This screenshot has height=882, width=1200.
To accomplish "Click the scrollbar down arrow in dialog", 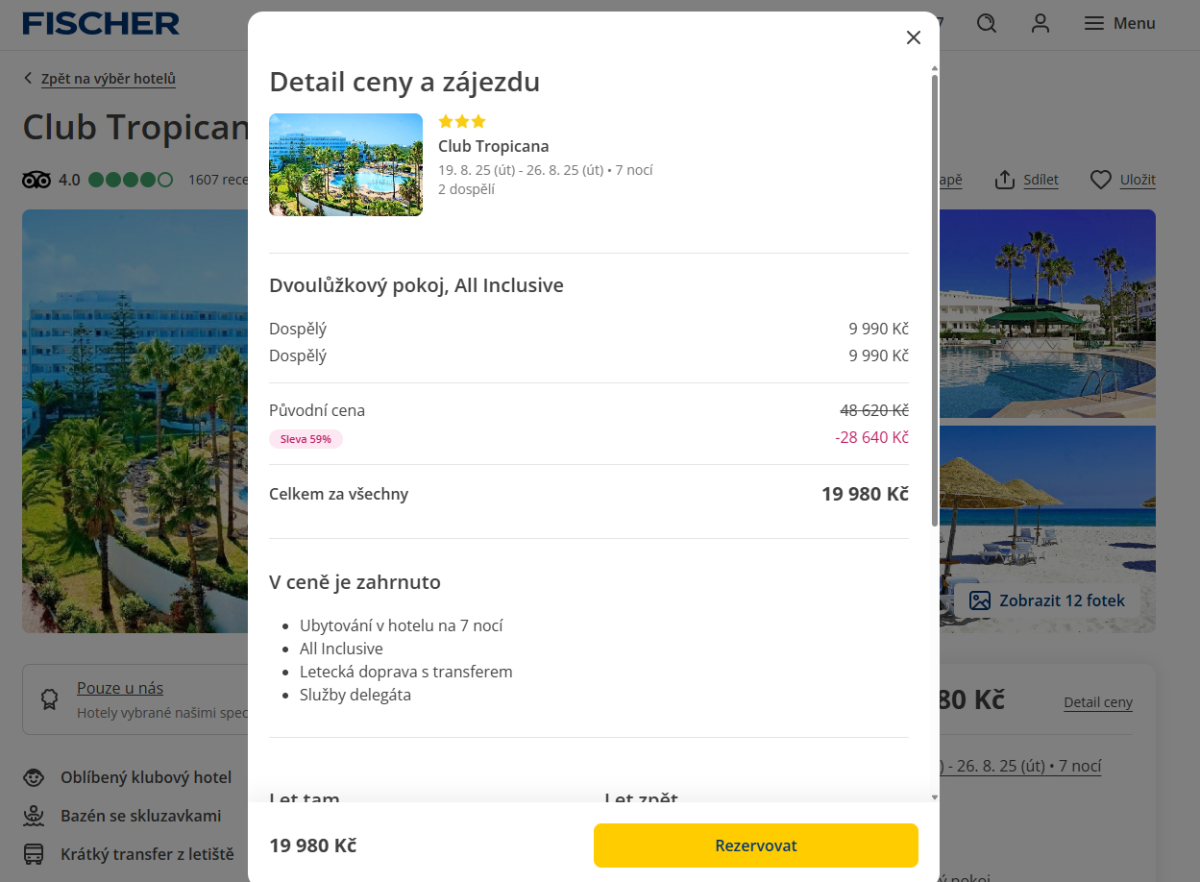I will (x=935, y=797).
